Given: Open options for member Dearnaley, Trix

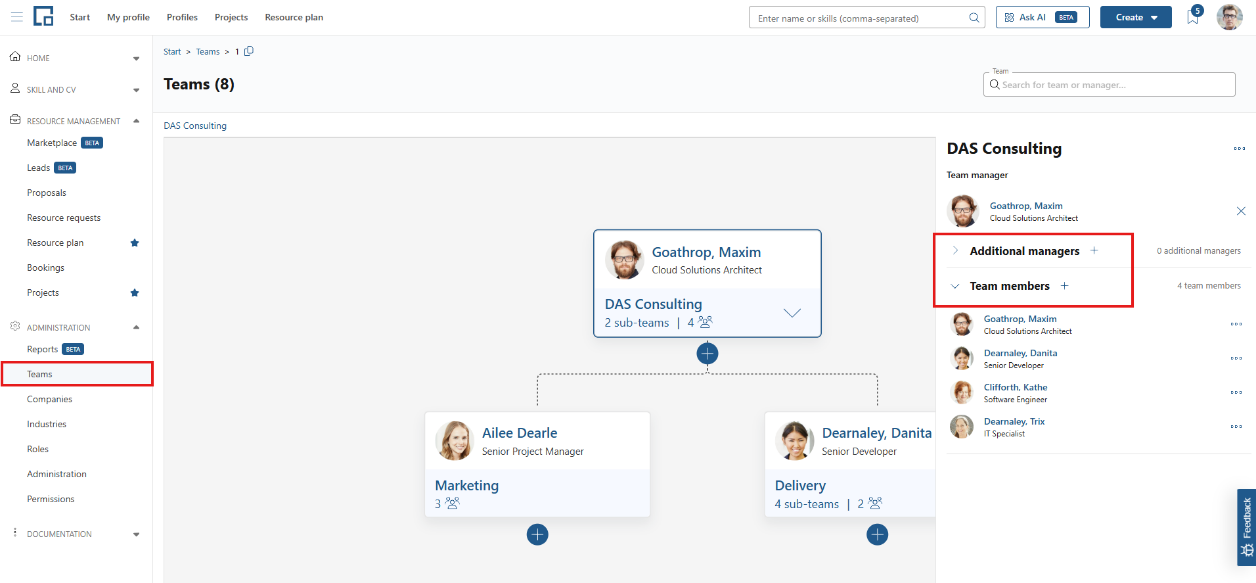Looking at the screenshot, I should [x=1237, y=426].
